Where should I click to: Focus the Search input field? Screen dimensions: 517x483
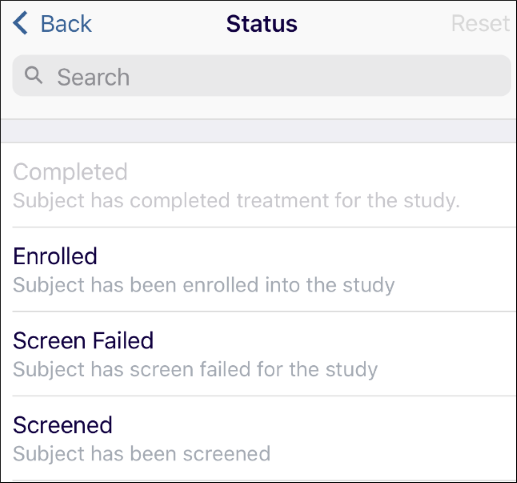262,76
